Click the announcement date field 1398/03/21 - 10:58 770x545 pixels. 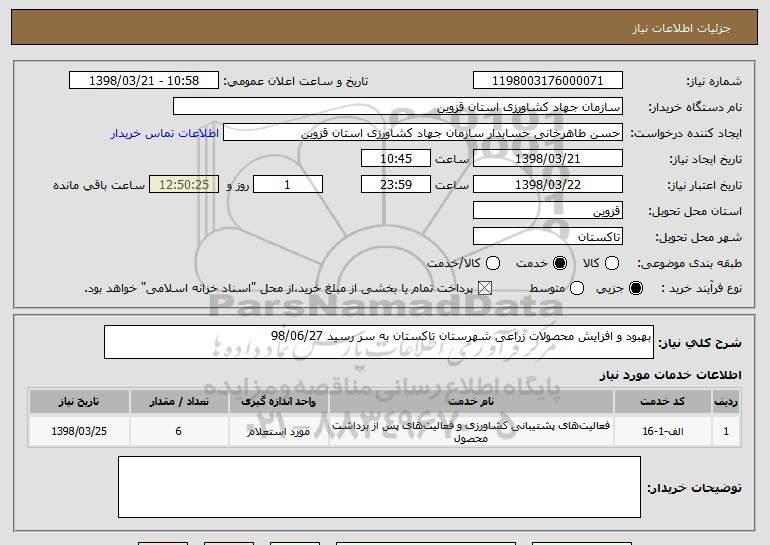click(x=144, y=81)
